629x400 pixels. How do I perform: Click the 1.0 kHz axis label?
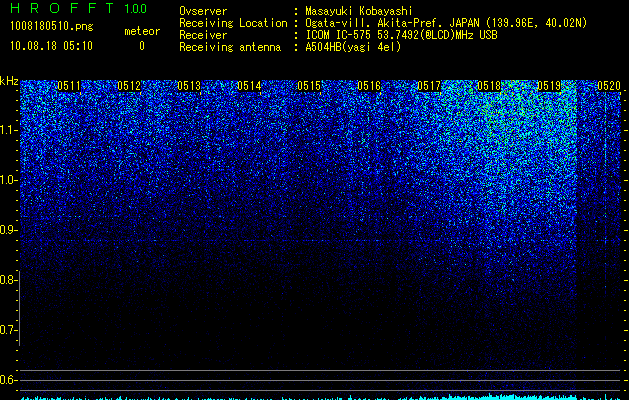[x=8, y=180]
